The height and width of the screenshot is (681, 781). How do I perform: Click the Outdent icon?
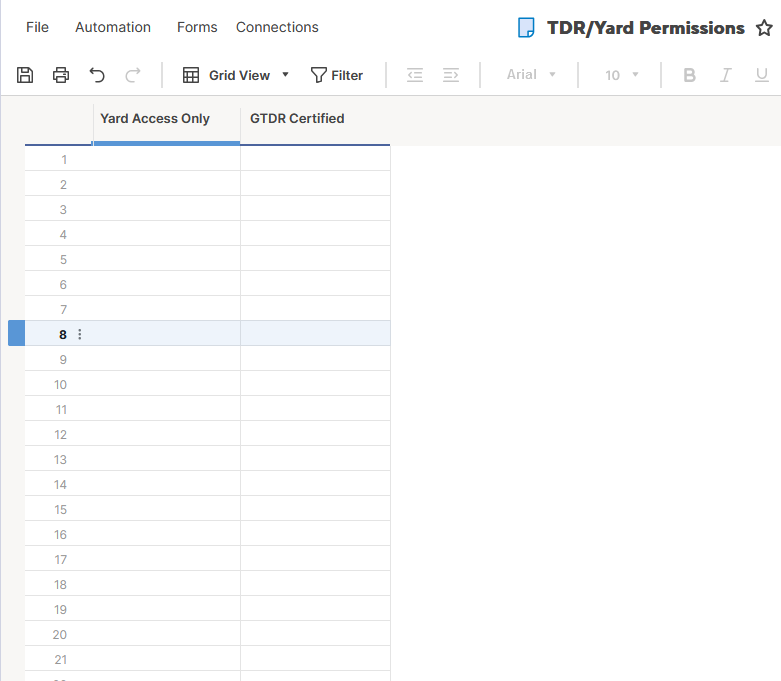point(415,75)
